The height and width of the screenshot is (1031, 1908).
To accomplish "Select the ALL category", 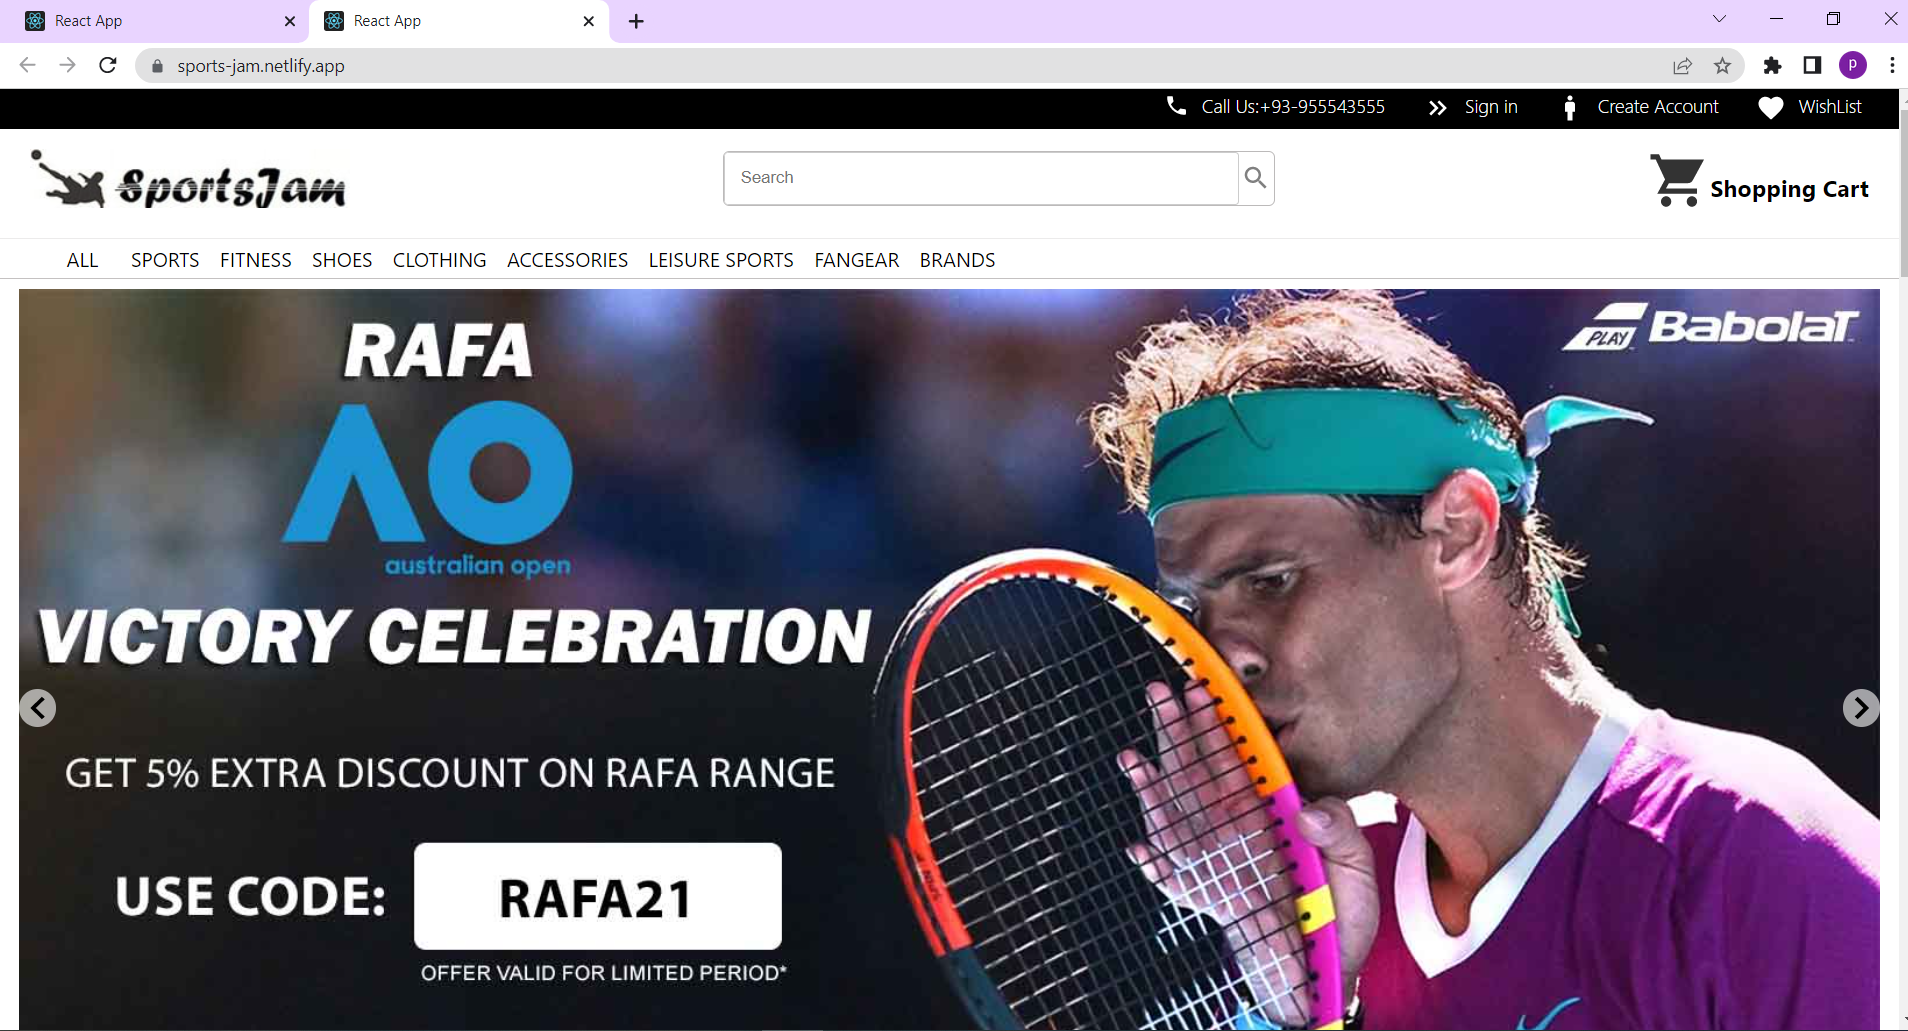I will pos(82,260).
